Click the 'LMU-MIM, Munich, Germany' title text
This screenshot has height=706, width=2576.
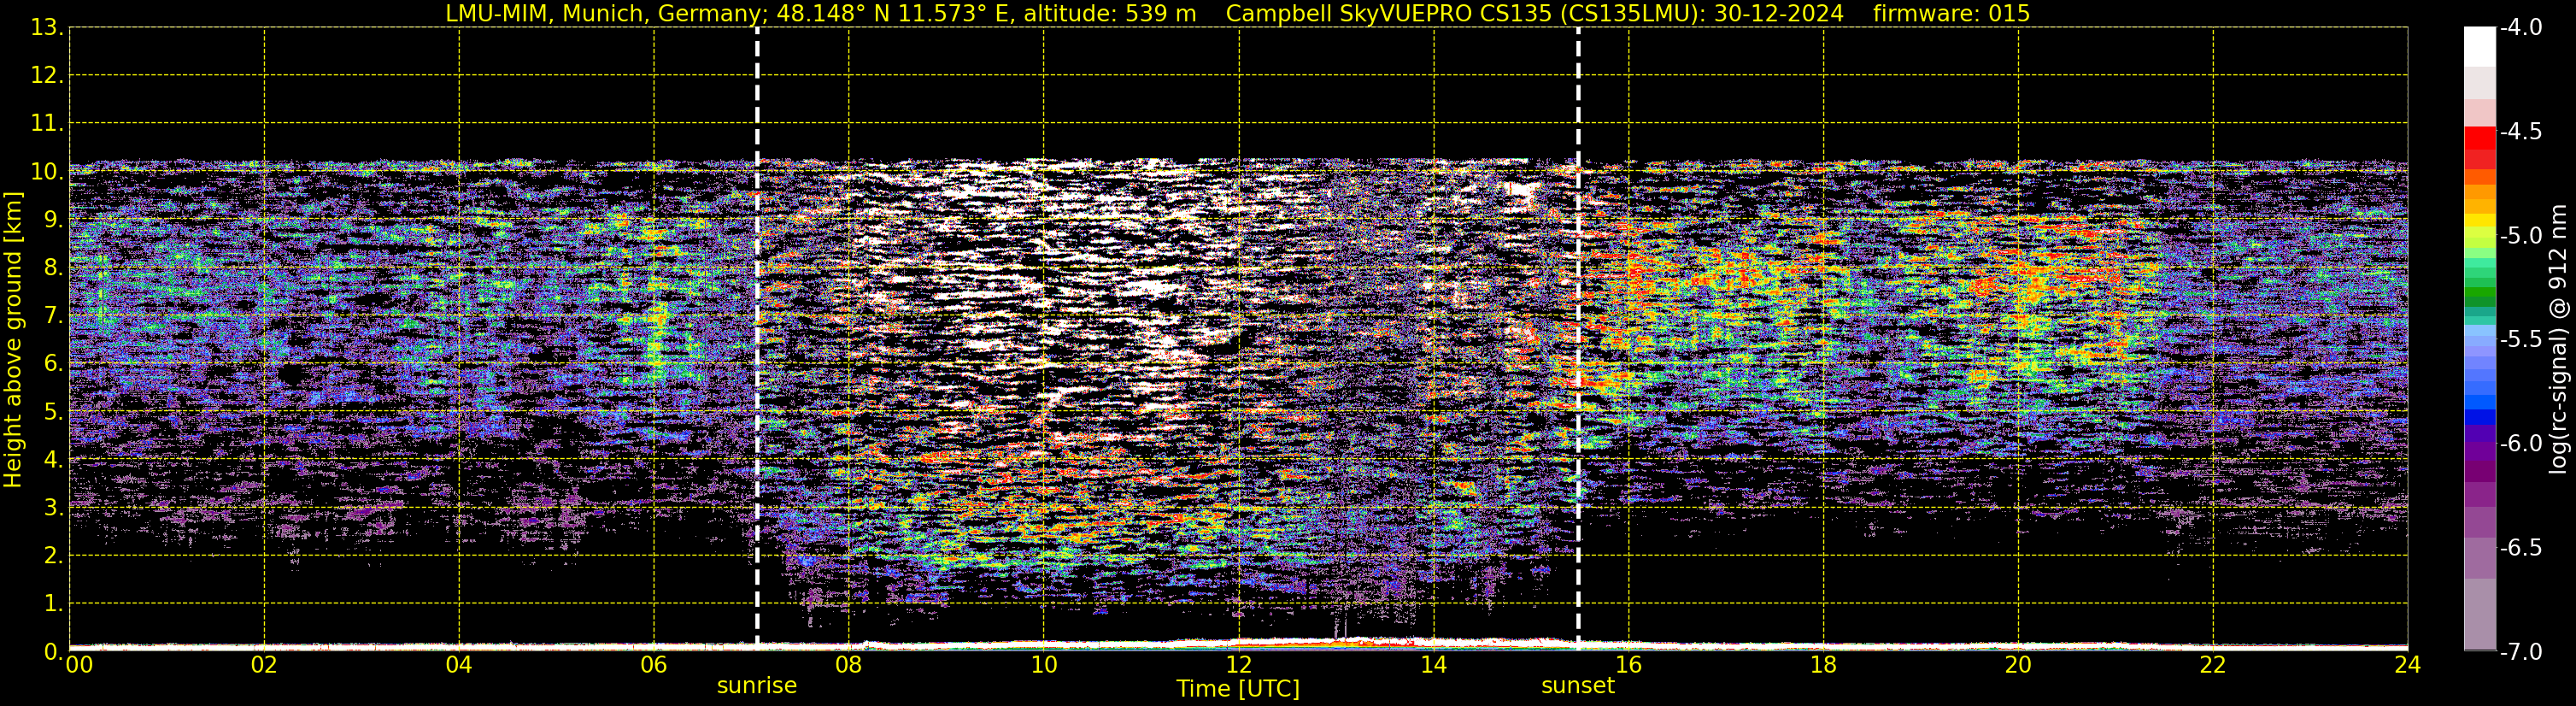pos(607,13)
